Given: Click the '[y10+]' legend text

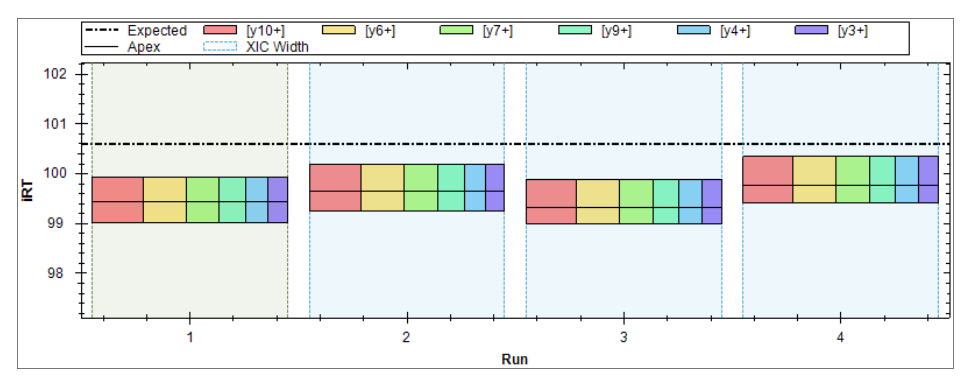Looking at the screenshot, I should pyautogui.click(x=266, y=30).
